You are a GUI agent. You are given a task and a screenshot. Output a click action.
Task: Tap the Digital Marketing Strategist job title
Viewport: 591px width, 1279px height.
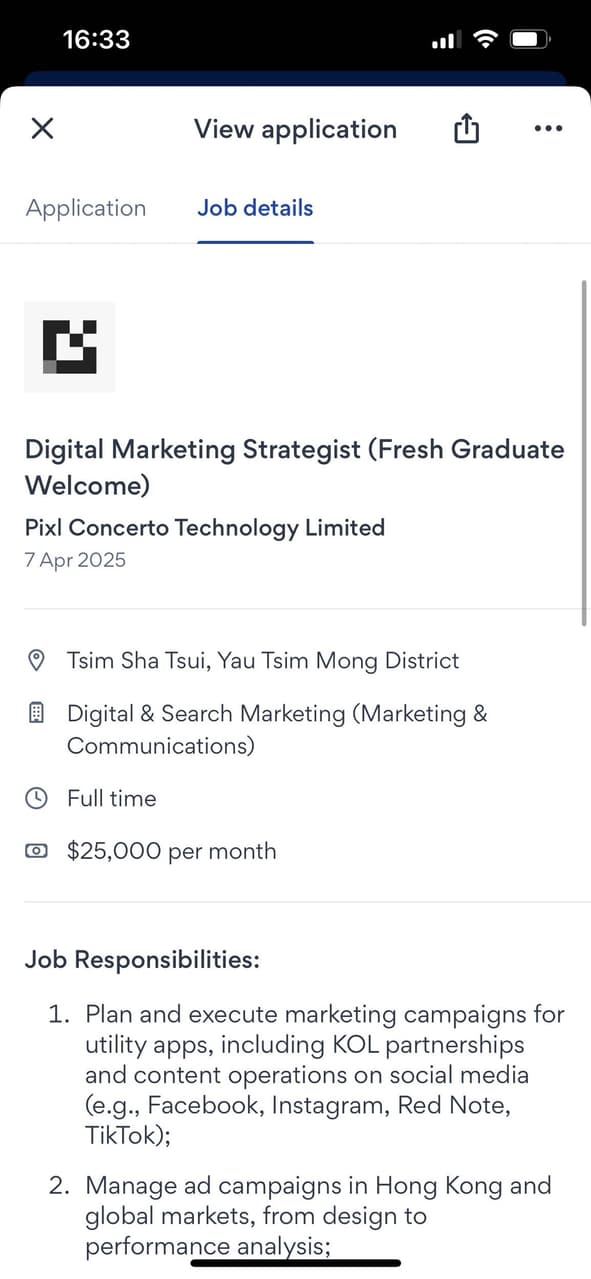pyautogui.click(x=294, y=466)
